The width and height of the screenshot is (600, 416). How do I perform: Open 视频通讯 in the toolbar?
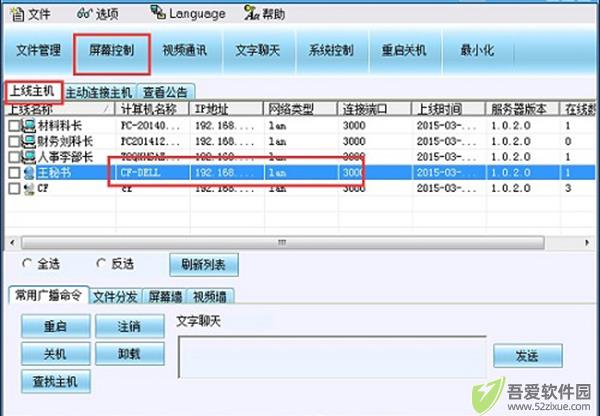point(185,51)
